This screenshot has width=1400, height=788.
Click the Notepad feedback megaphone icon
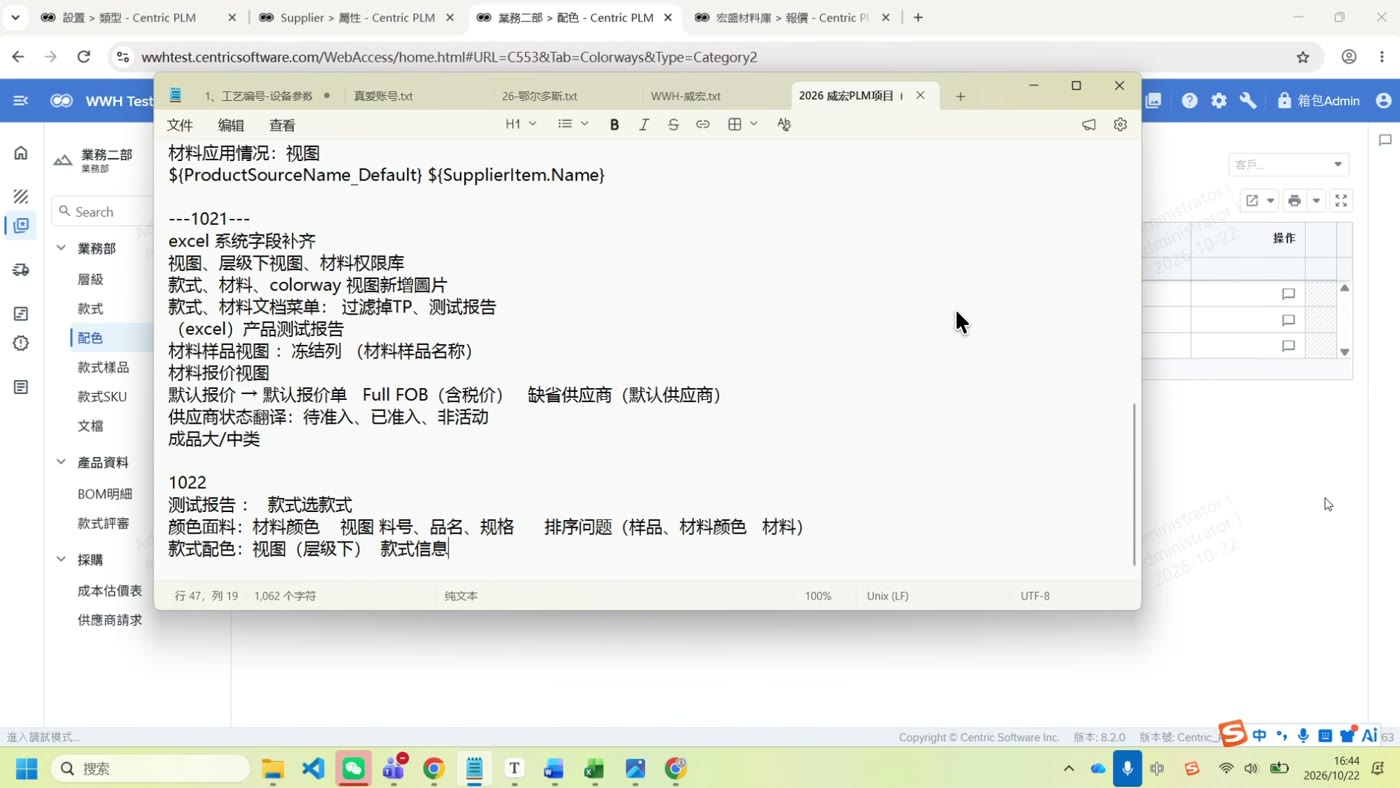pyautogui.click(x=1089, y=125)
